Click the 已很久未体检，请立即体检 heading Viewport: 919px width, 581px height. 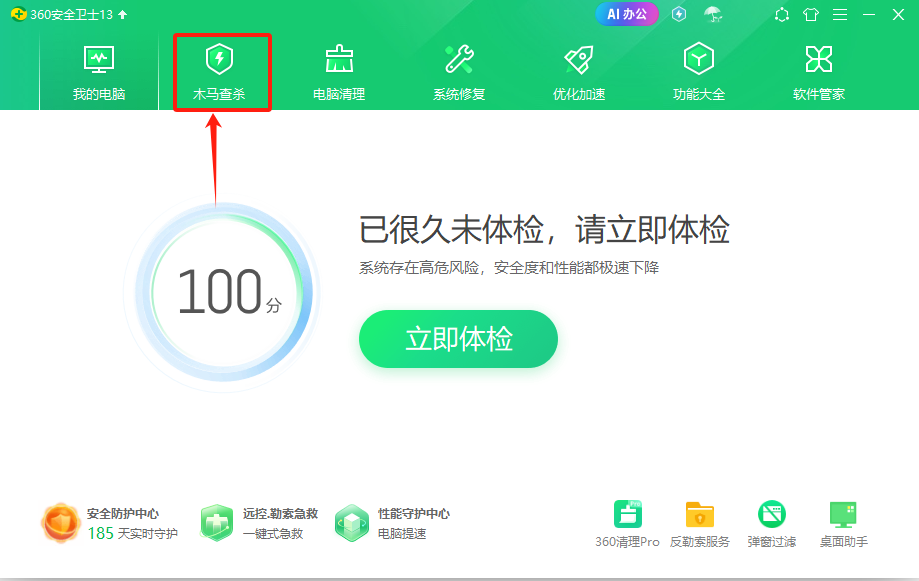[544, 229]
